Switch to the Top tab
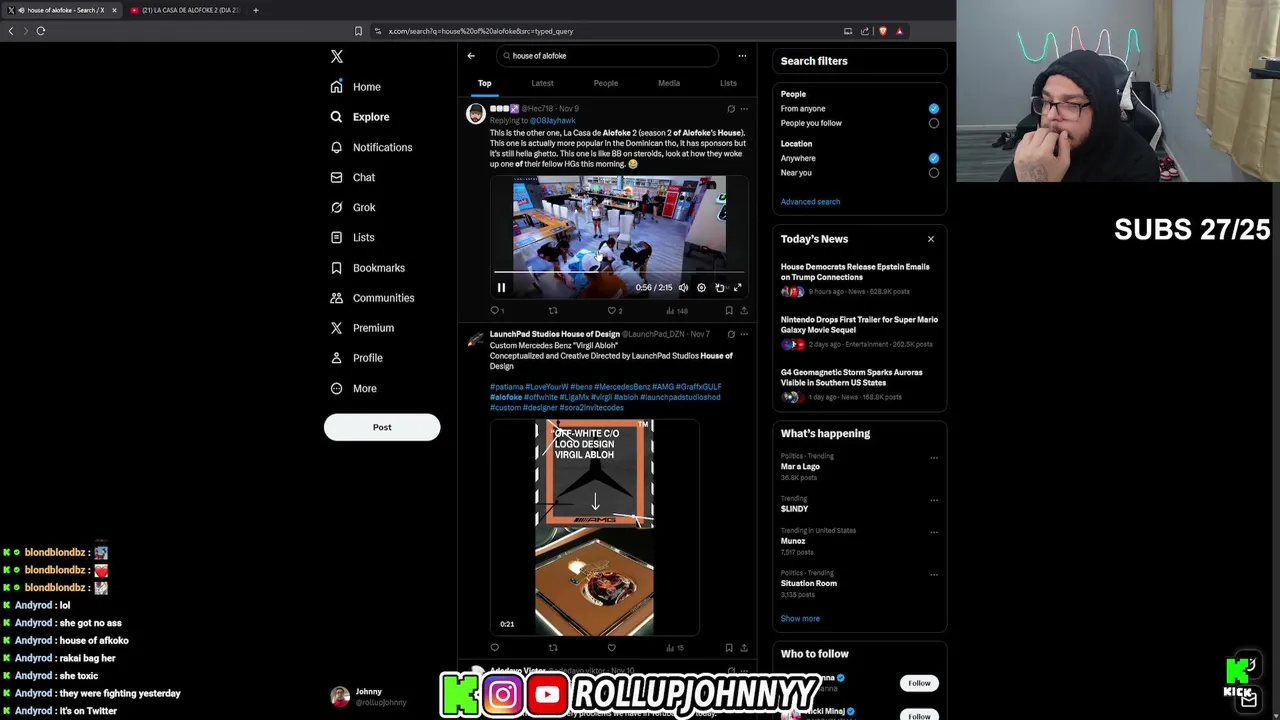Image resolution: width=1280 pixels, height=720 pixels. [x=484, y=83]
